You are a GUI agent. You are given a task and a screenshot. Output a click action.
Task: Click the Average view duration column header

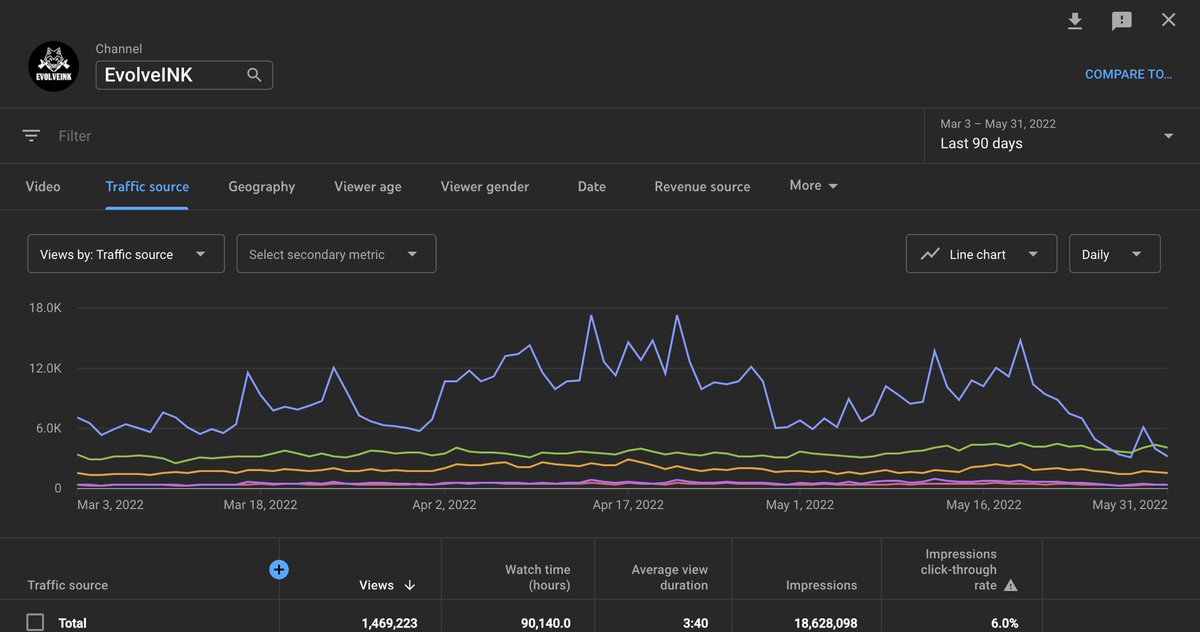click(x=670, y=577)
